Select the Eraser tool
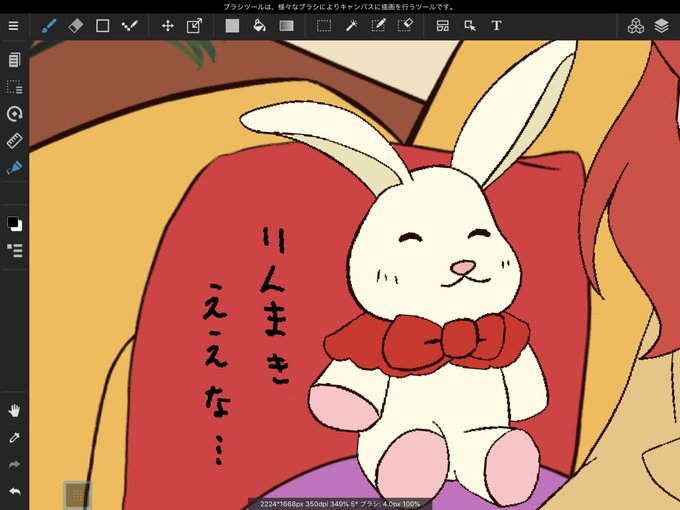Image resolution: width=680 pixels, height=510 pixels. click(x=76, y=26)
